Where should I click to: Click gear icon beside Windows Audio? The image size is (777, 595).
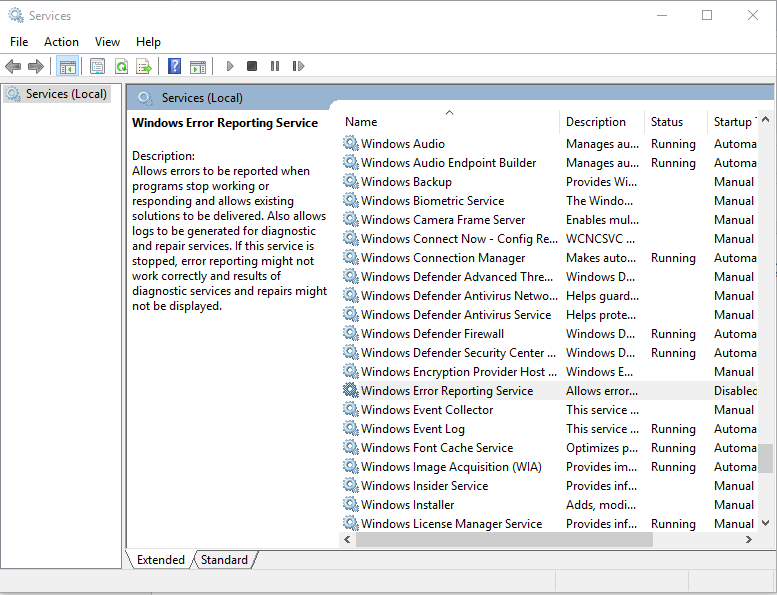tap(351, 143)
